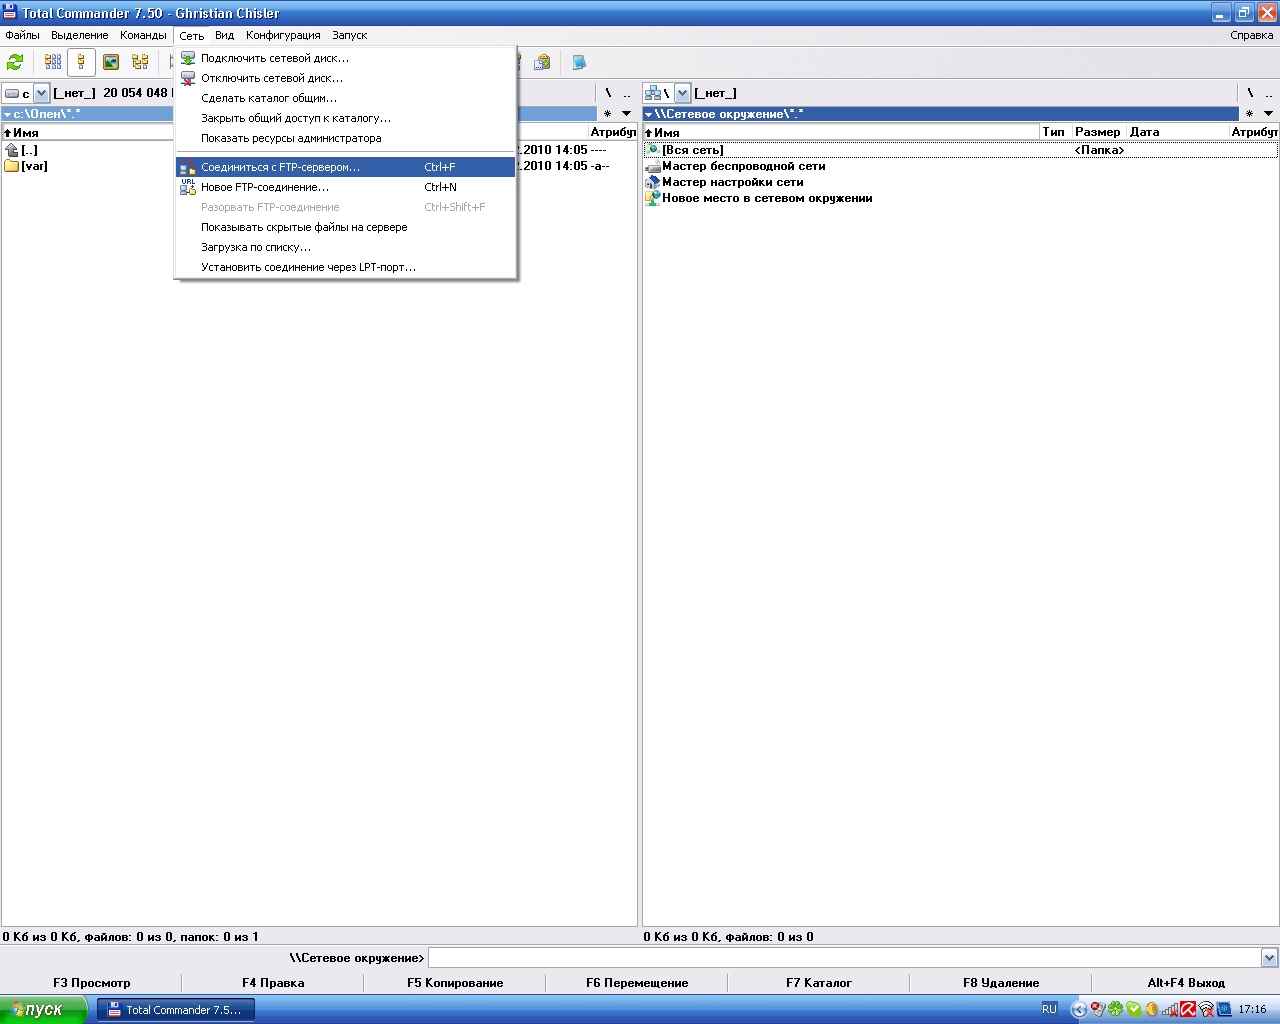Click Alt+F4 Выход button
Screen dimensions: 1280x1024
point(1186,983)
